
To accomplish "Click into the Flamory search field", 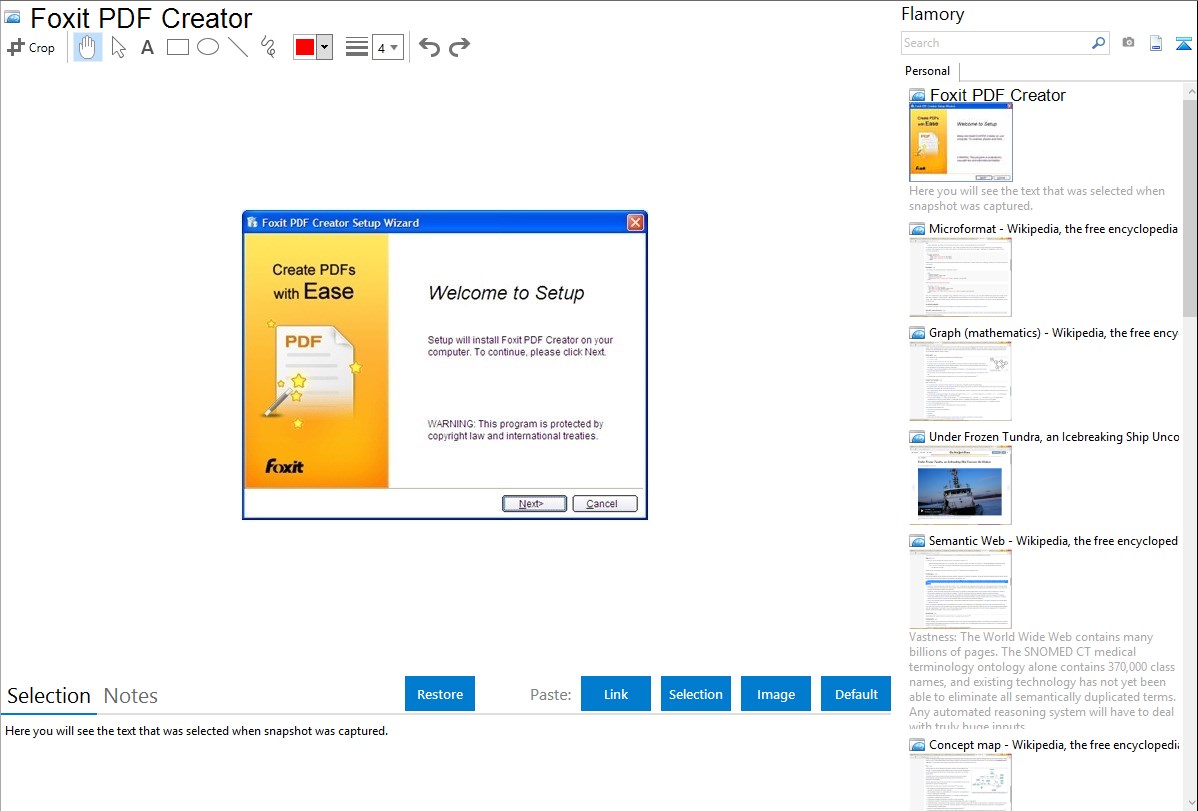I will [995, 43].
